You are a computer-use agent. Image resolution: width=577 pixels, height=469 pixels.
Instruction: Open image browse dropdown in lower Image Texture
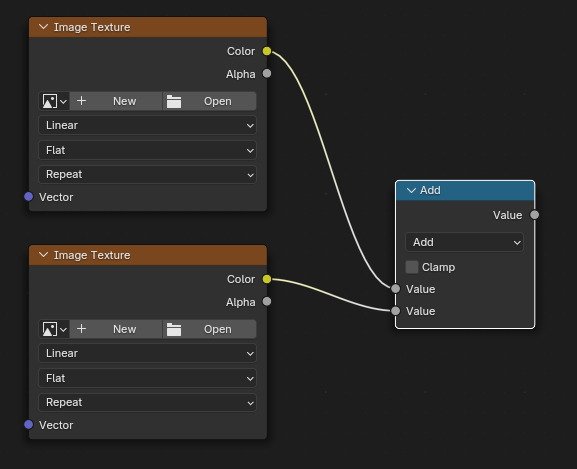pos(54,329)
